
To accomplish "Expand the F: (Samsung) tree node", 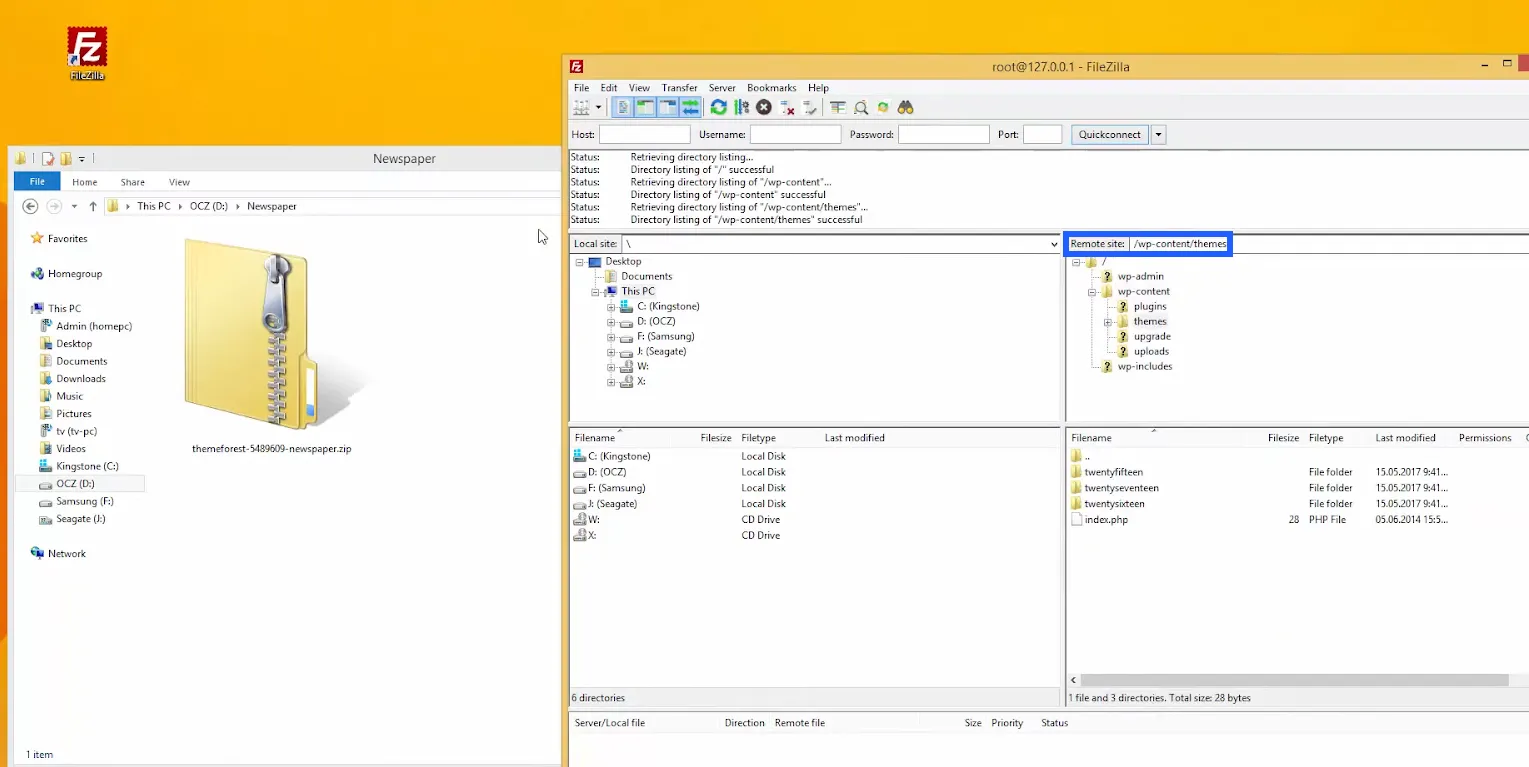I will (611, 337).
